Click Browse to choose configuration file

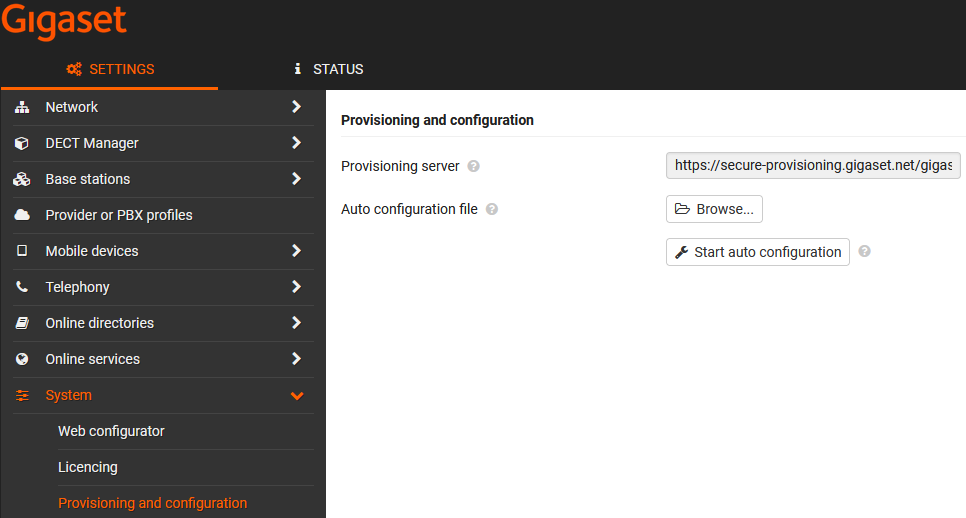point(714,209)
